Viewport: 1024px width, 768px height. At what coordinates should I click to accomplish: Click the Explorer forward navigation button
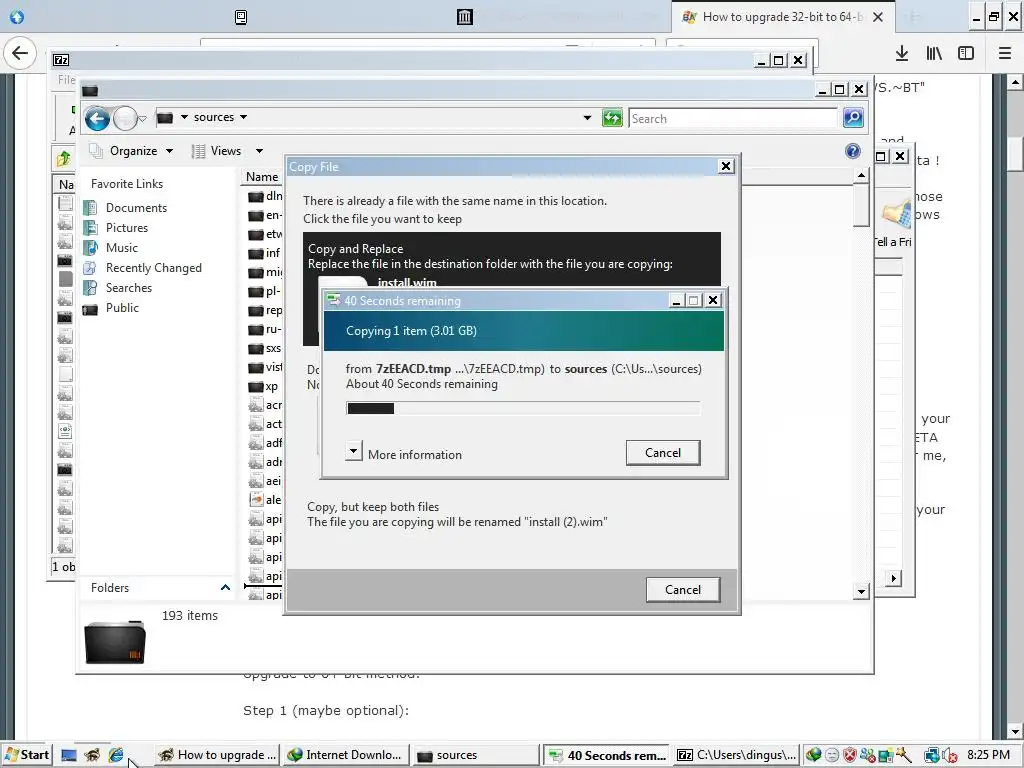[125, 119]
